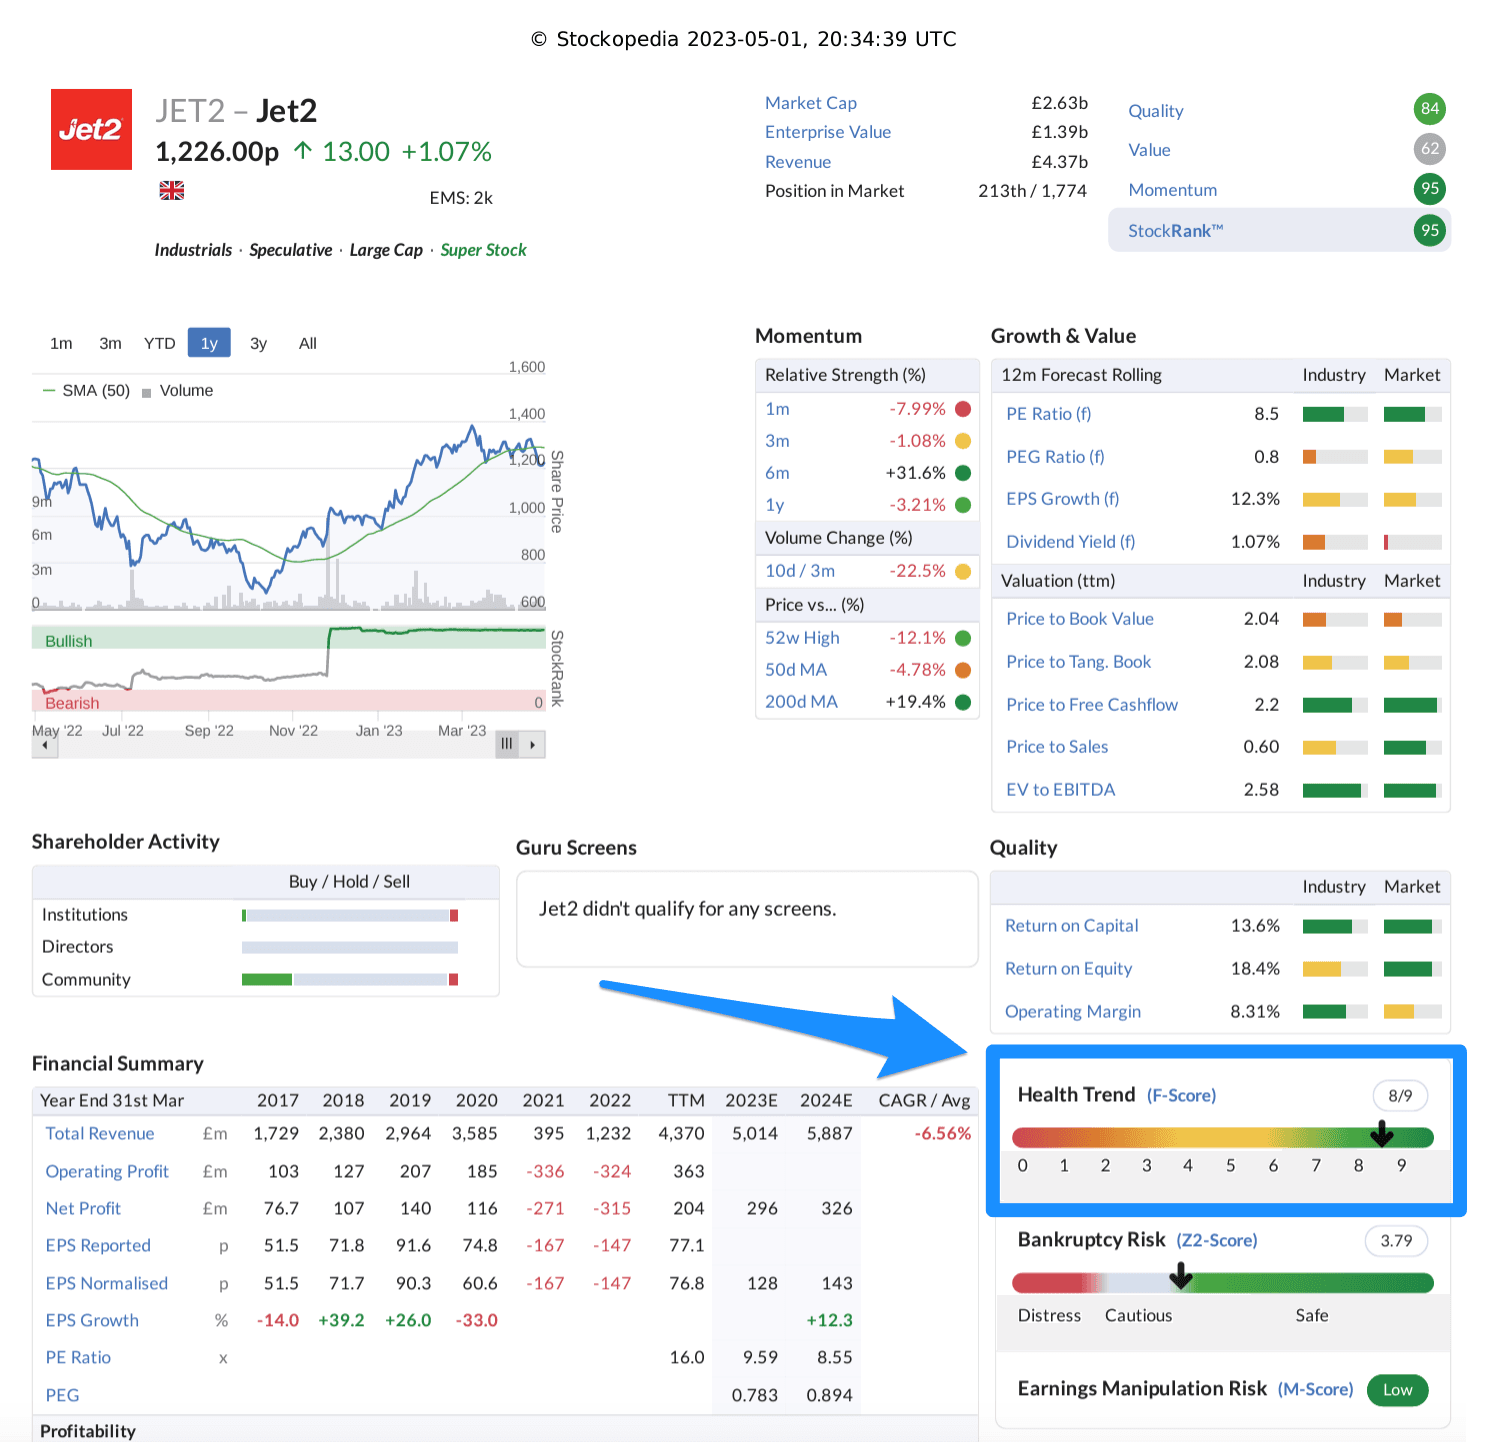
Task: Click the chart scrollbar grip handle
Action: click(x=507, y=744)
